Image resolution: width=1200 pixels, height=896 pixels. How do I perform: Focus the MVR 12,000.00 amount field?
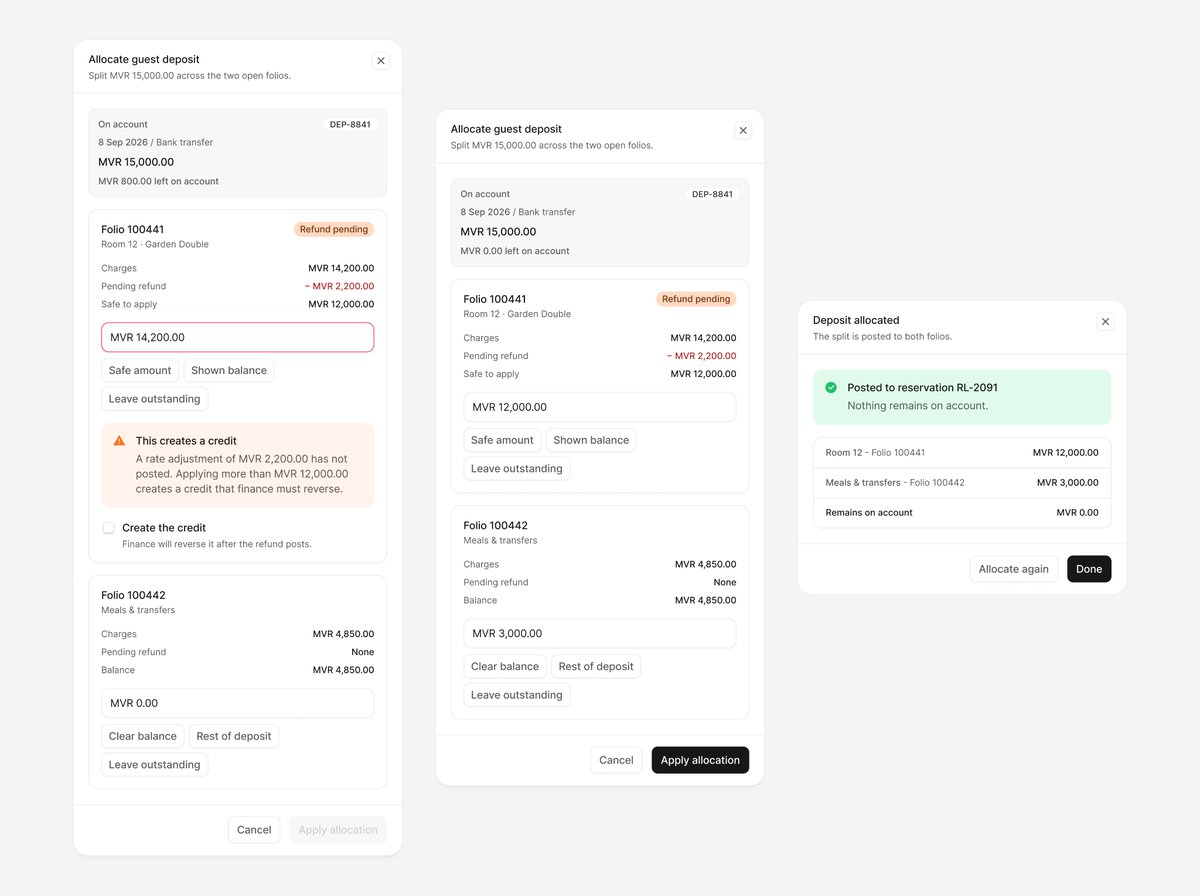[600, 407]
